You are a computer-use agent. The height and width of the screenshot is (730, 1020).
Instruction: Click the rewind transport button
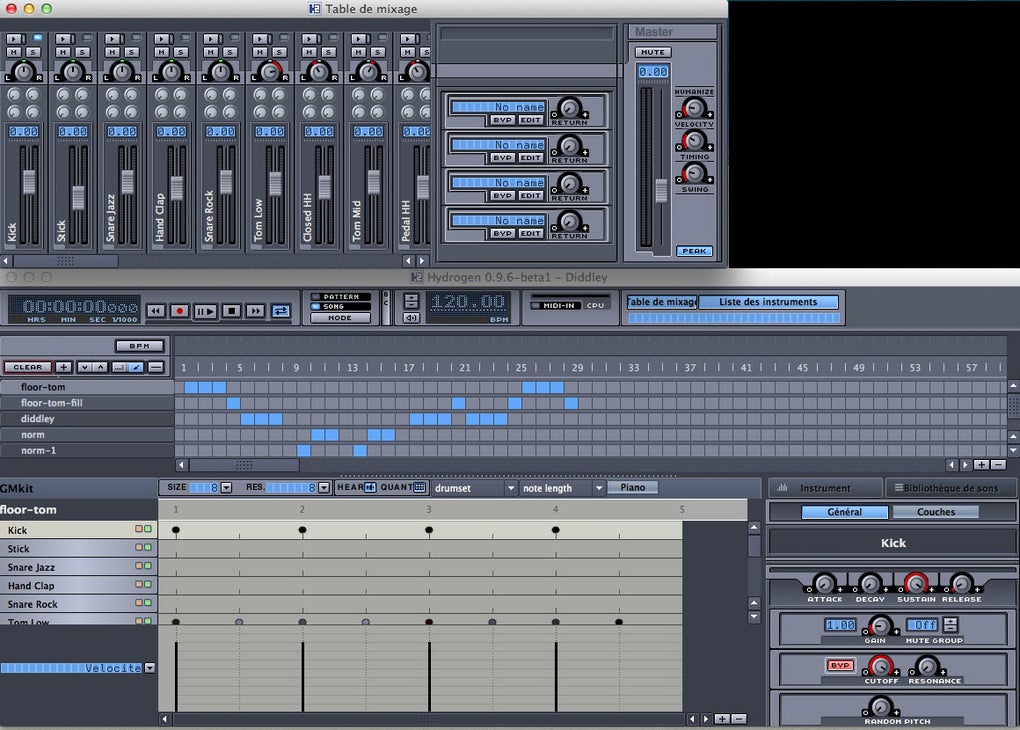[155, 311]
